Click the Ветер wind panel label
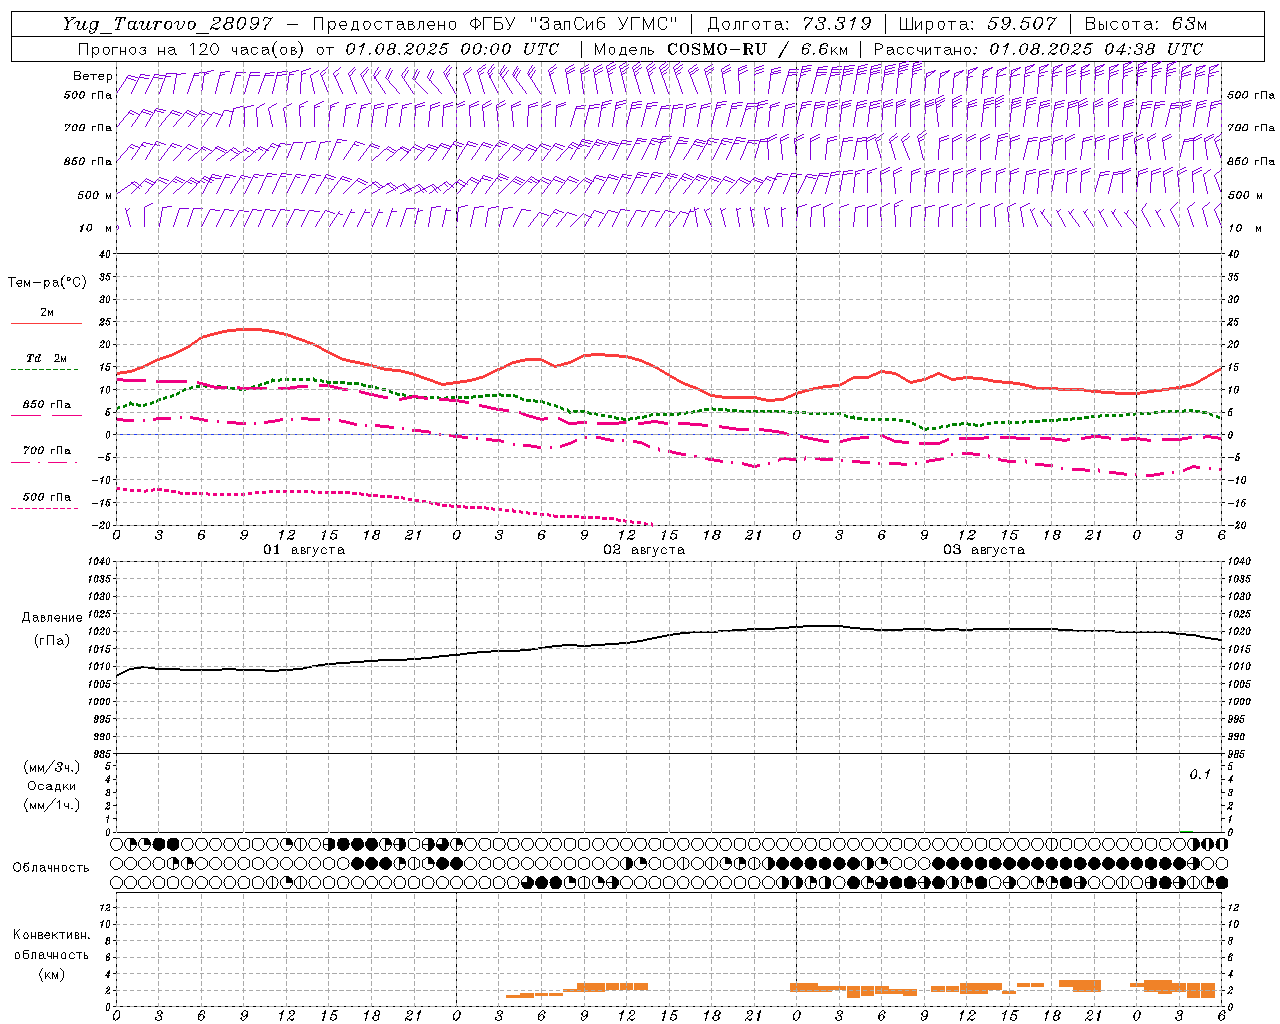 click(92, 76)
